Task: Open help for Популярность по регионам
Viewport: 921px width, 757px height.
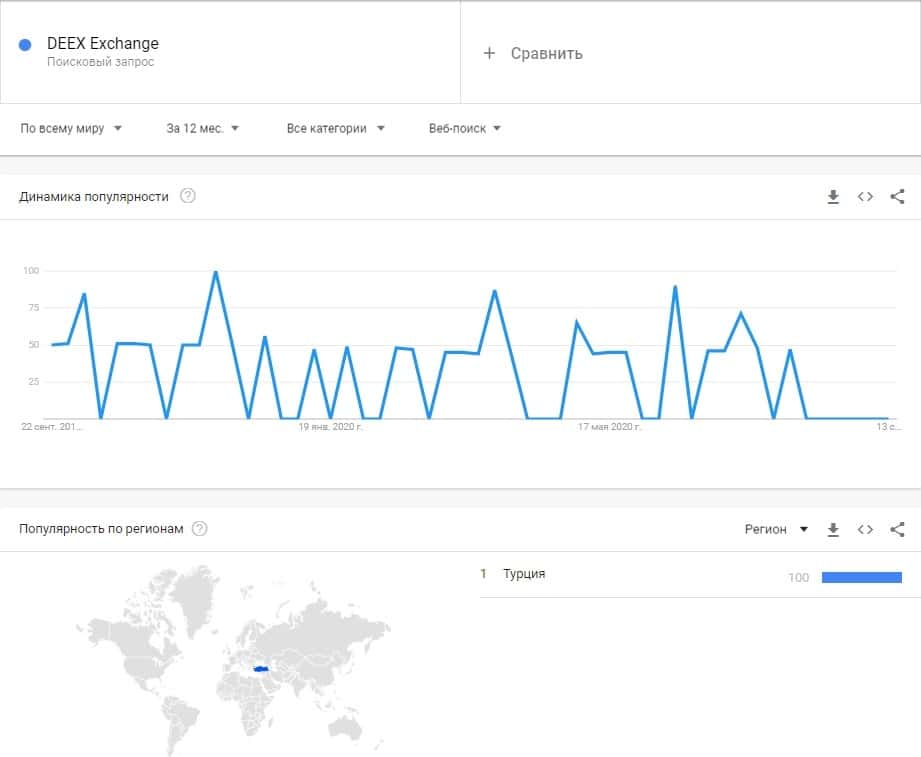Action: point(199,529)
